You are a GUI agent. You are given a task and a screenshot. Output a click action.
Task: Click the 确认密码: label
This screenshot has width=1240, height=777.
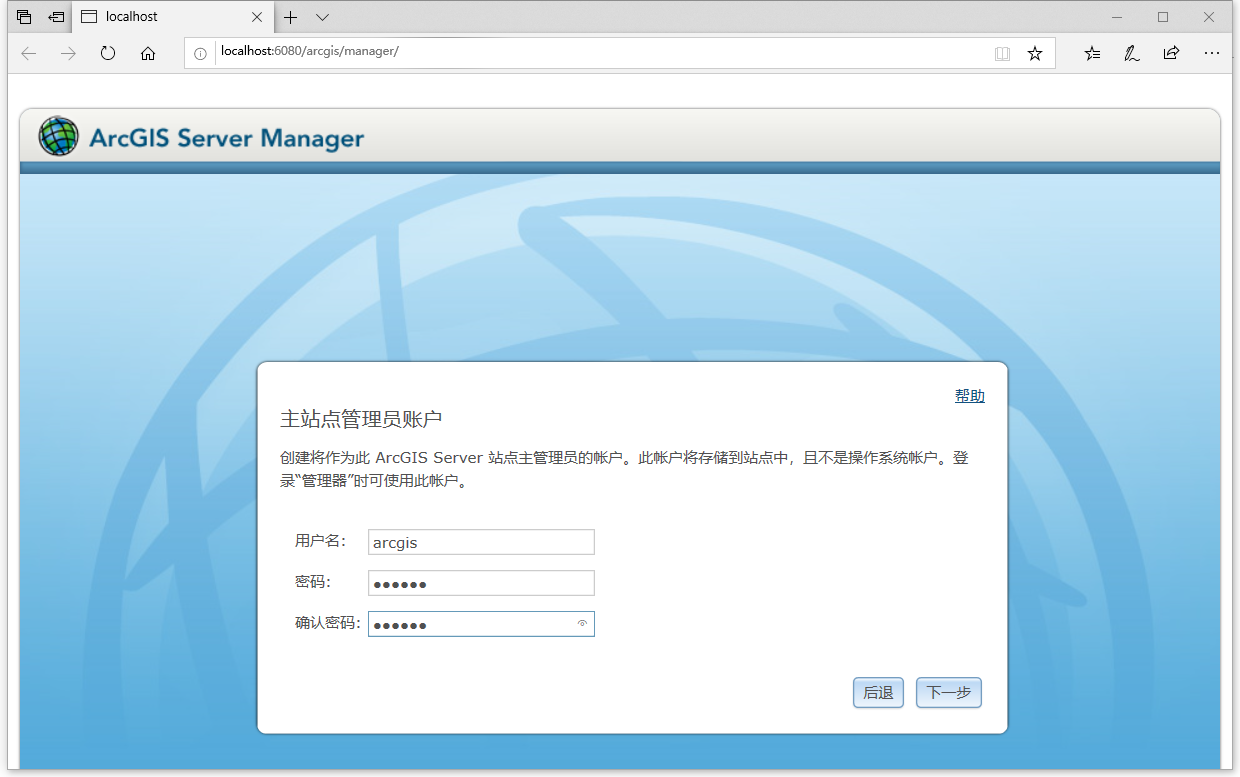pyautogui.click(x=327, y=623)
